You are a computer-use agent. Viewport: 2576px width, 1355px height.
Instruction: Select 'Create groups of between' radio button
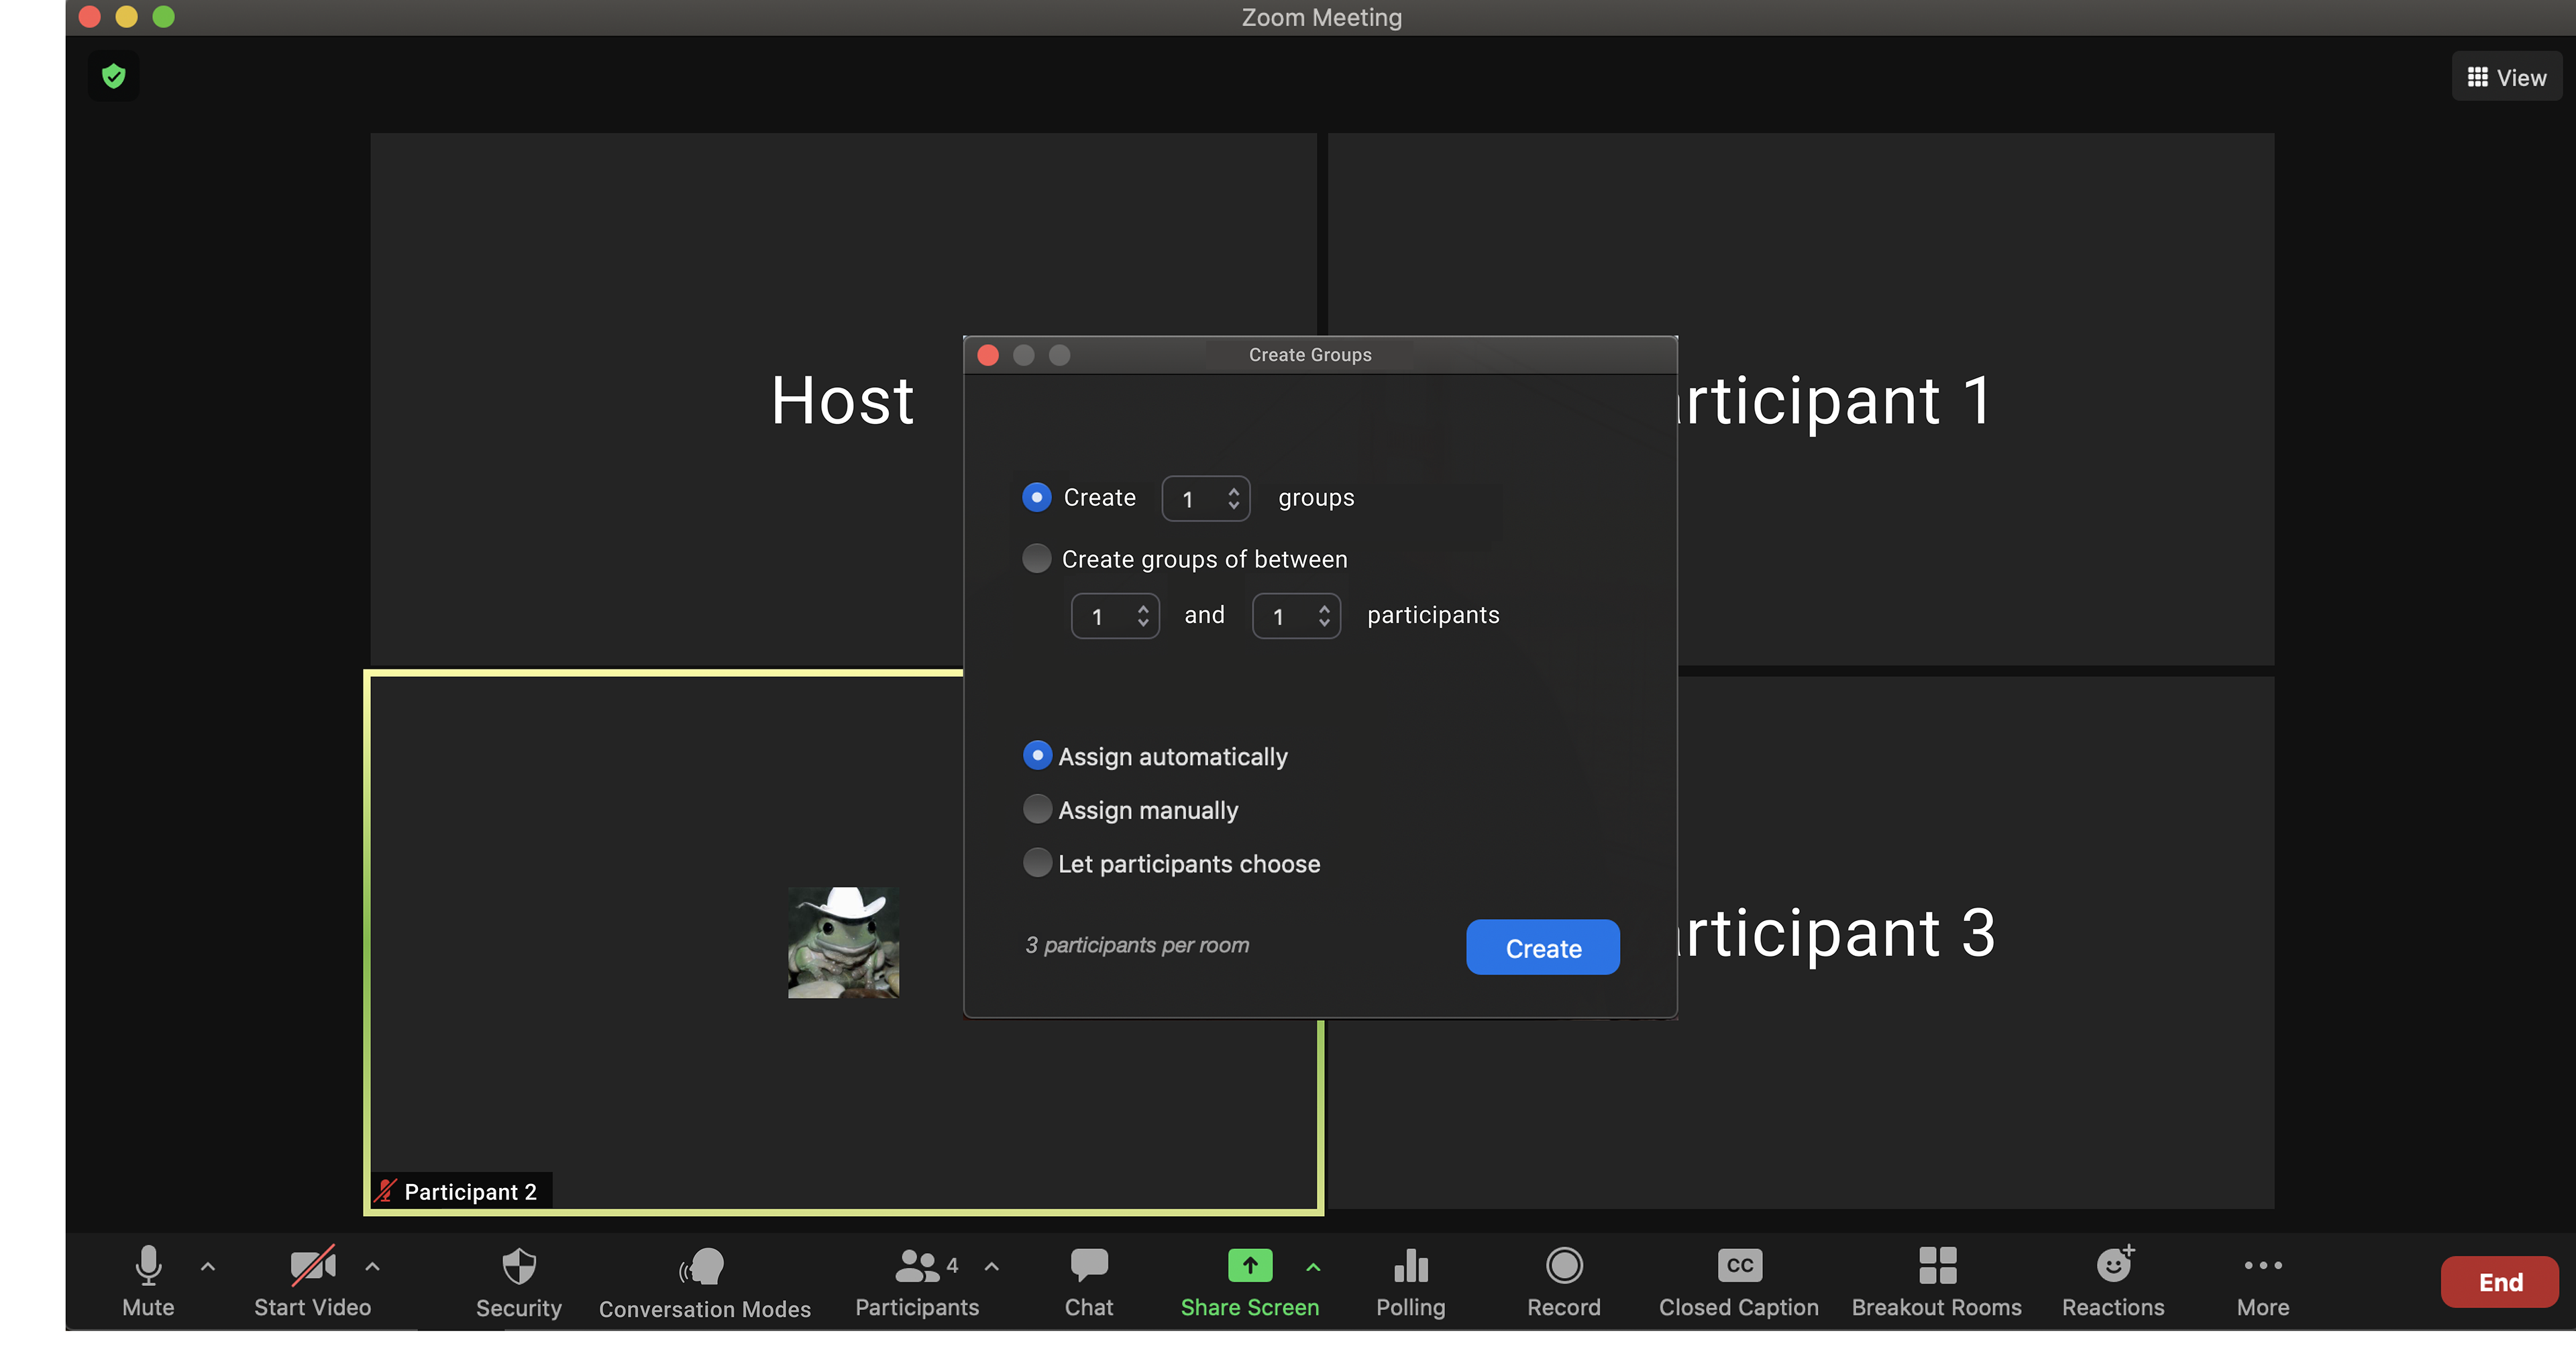pos(1036,558)
